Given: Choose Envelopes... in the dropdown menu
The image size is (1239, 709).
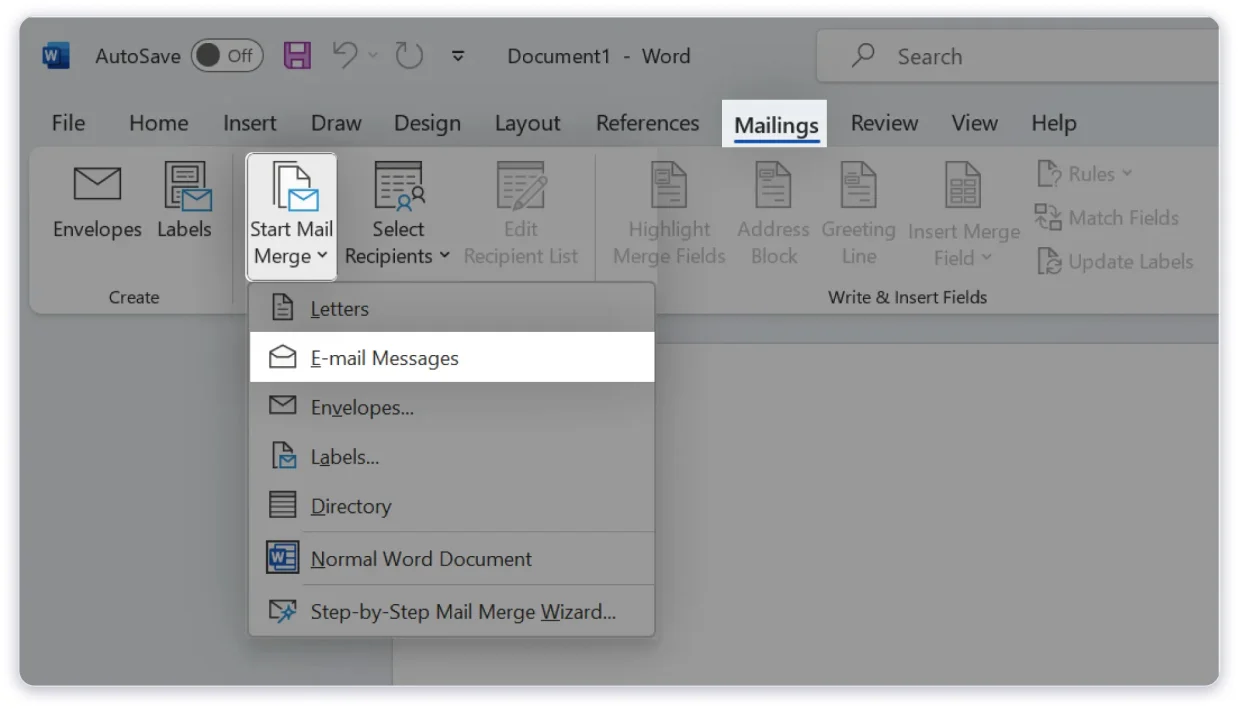Looking at the screenshot, I should (x=452, y=407).
